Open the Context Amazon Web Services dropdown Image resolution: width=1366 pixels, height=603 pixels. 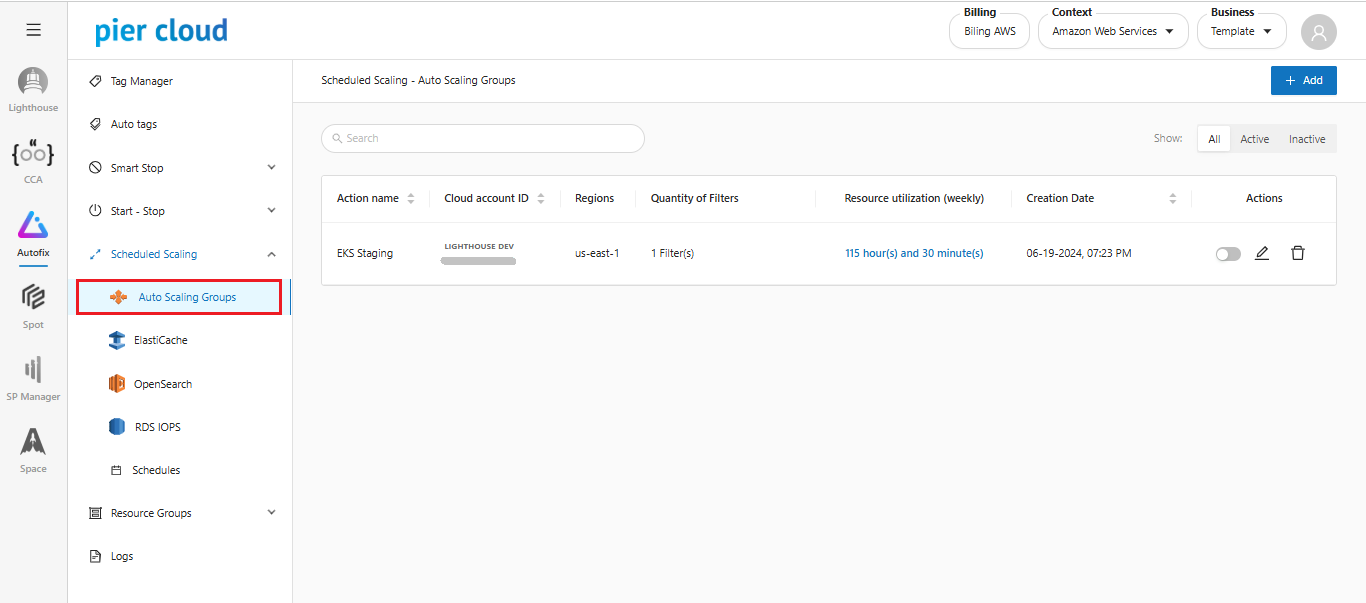pyautogui.click(x=1113, y=32)
